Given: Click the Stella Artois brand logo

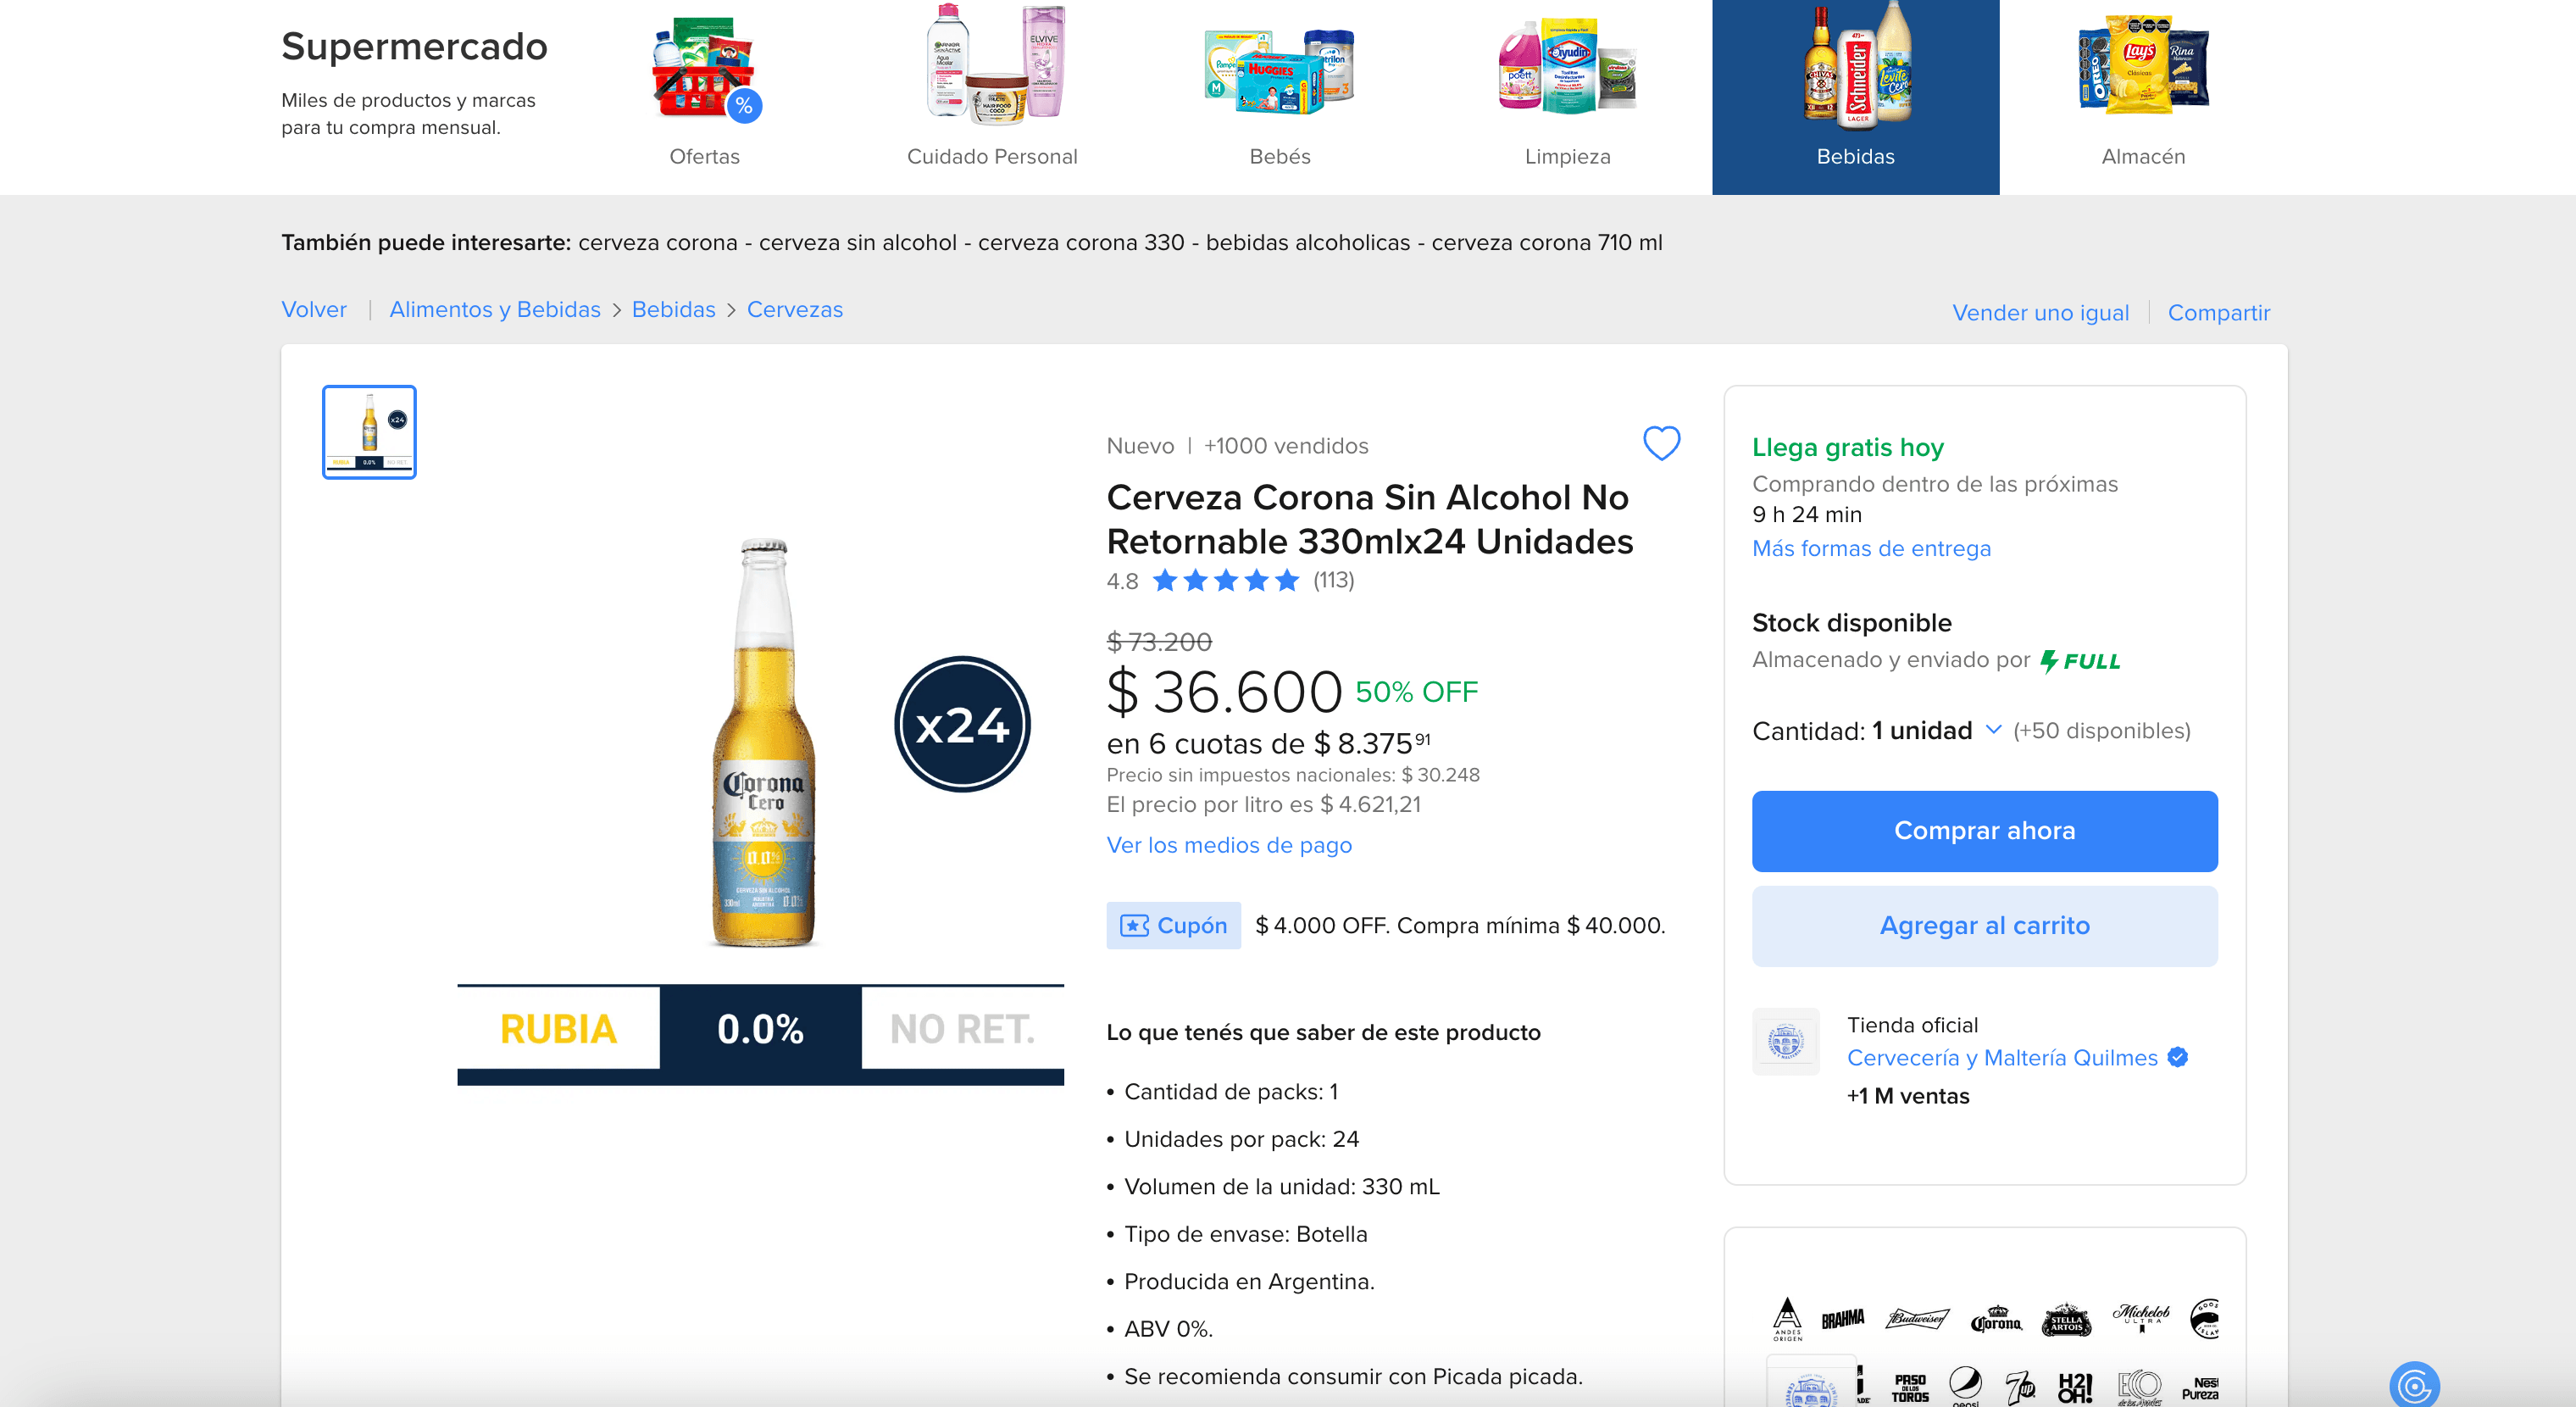Looking at the screenshot, I should point(2066,1320).
